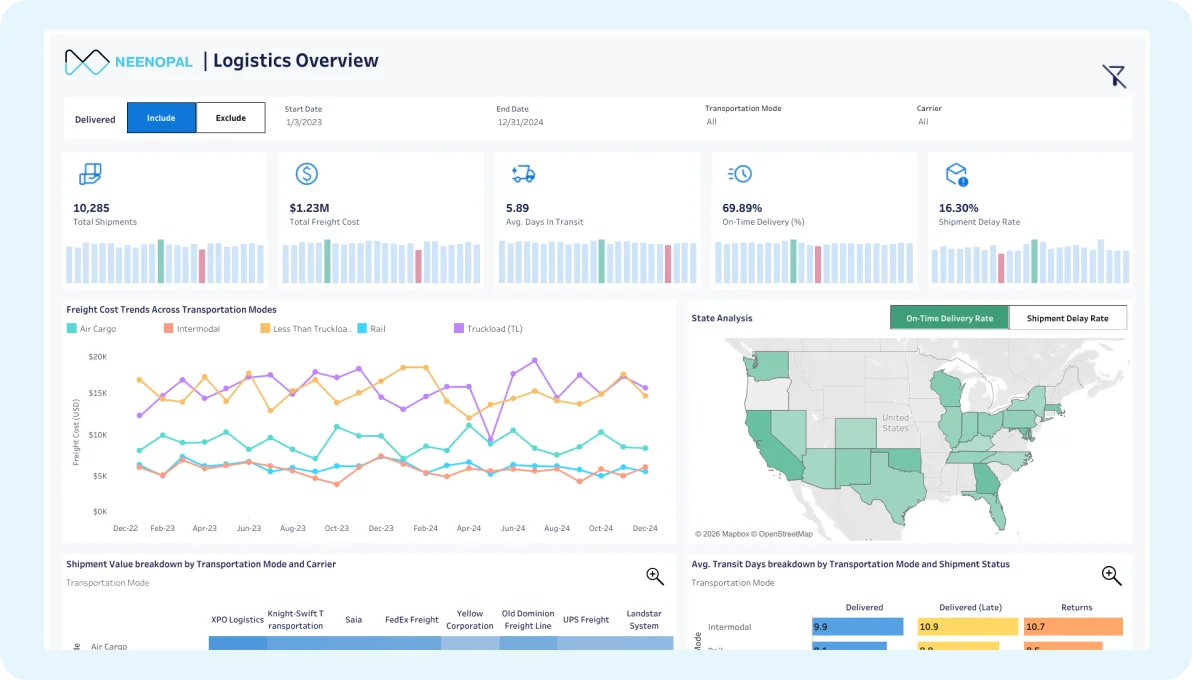This screenshot has width=1192, height=680.
Task: Click the 5.89 Avg. Days value
Action: tap(517, 208)
